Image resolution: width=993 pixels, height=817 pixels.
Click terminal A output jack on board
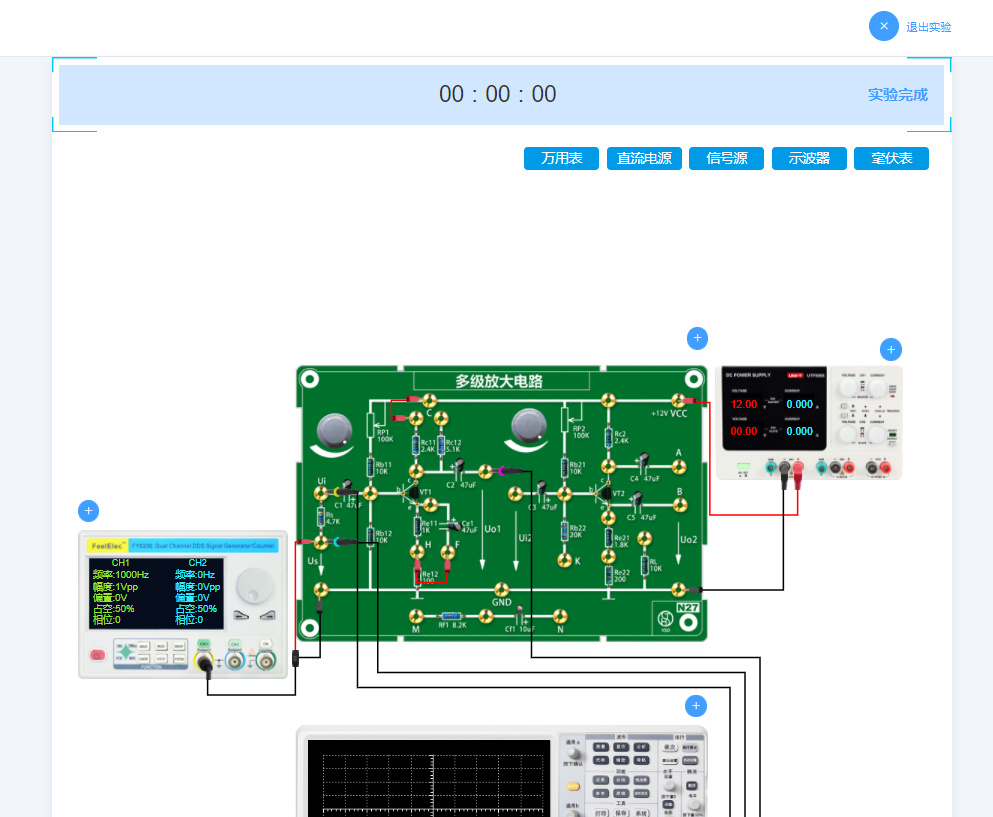pyautogui.click(x=679, y=467)
